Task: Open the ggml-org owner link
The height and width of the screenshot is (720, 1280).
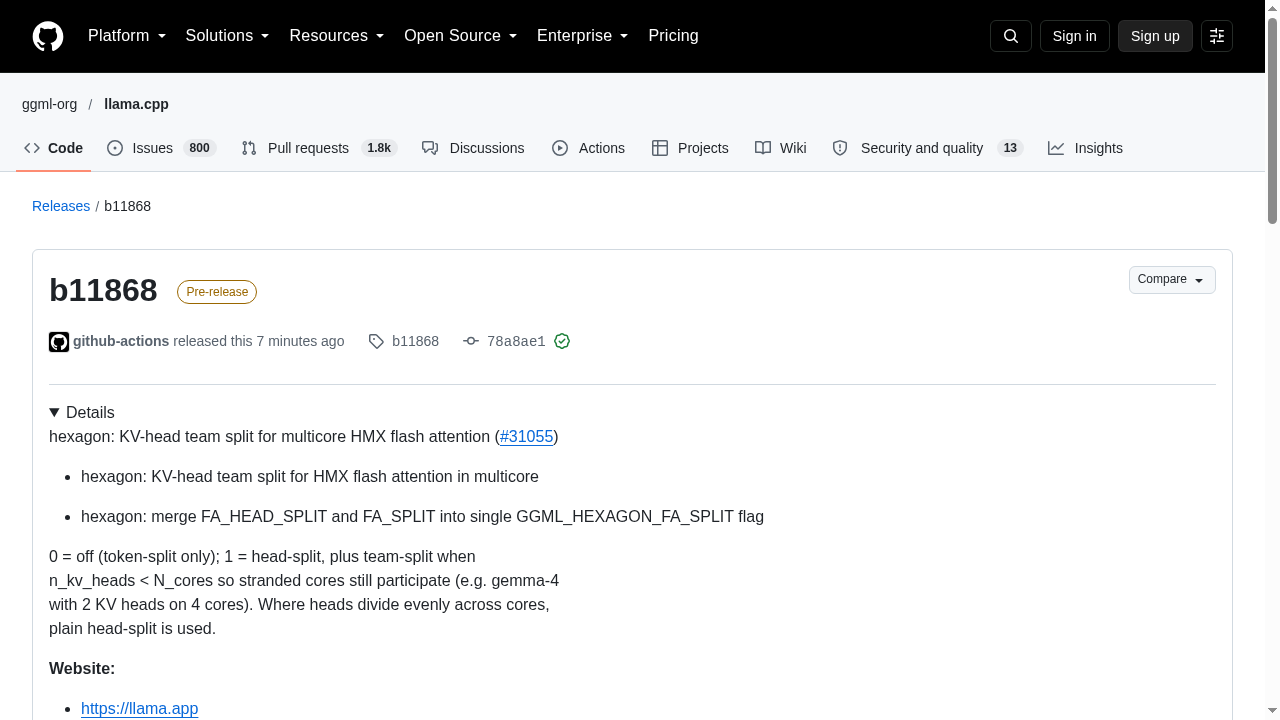Action: tap(50, 104)
